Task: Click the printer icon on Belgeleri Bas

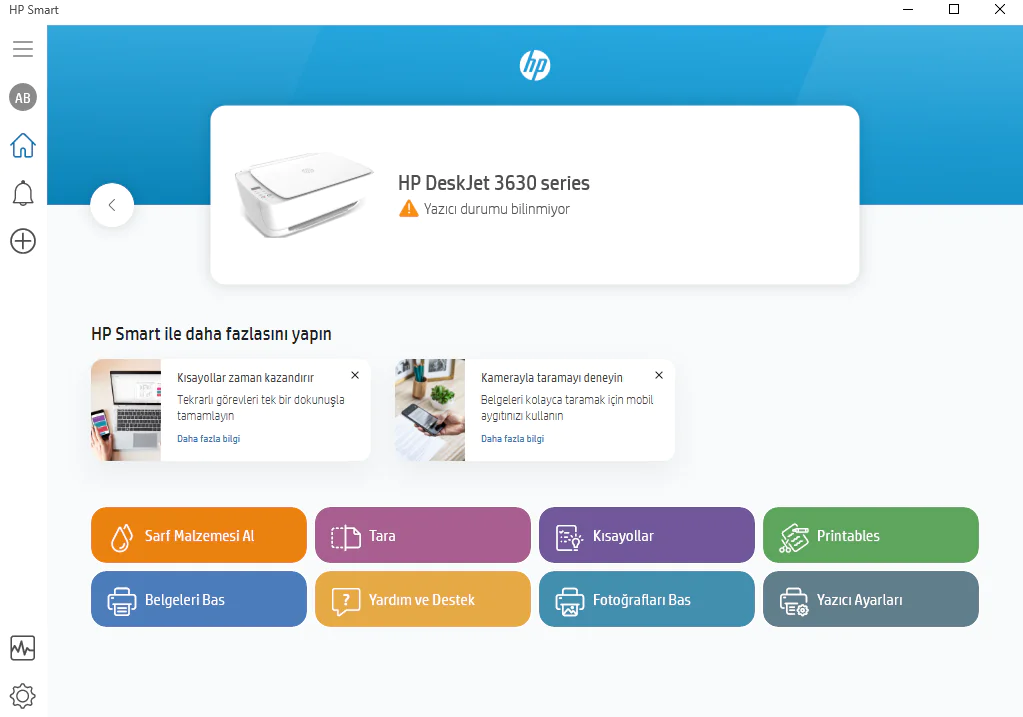Action: (122, 601)
